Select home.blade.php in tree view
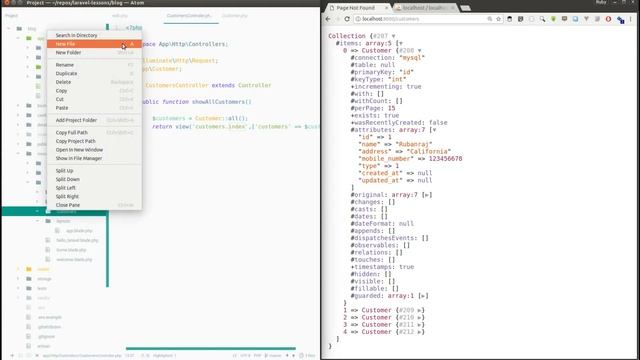 [71, 250]
